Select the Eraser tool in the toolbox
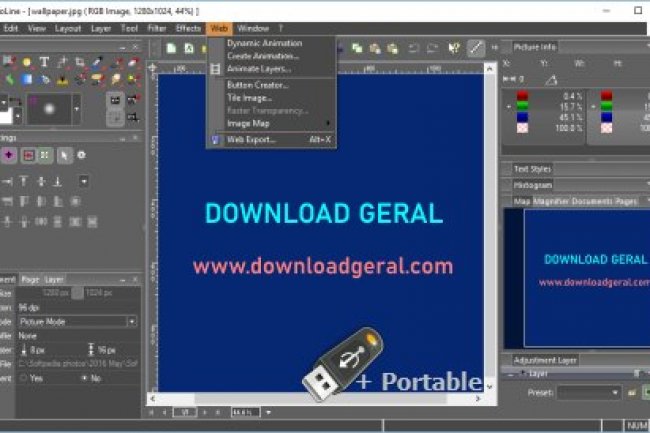The width and height of the screenshot is (650, 433). (133, 62)
